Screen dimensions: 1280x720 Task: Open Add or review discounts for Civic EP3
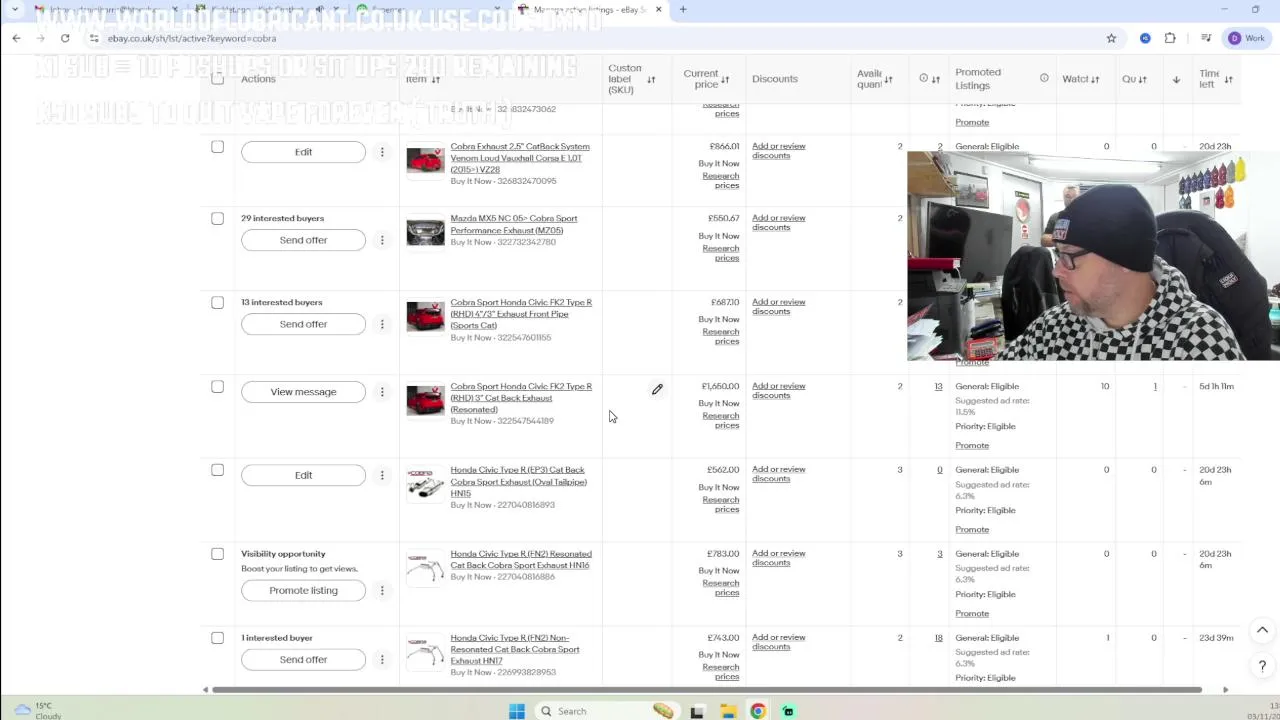778,474
